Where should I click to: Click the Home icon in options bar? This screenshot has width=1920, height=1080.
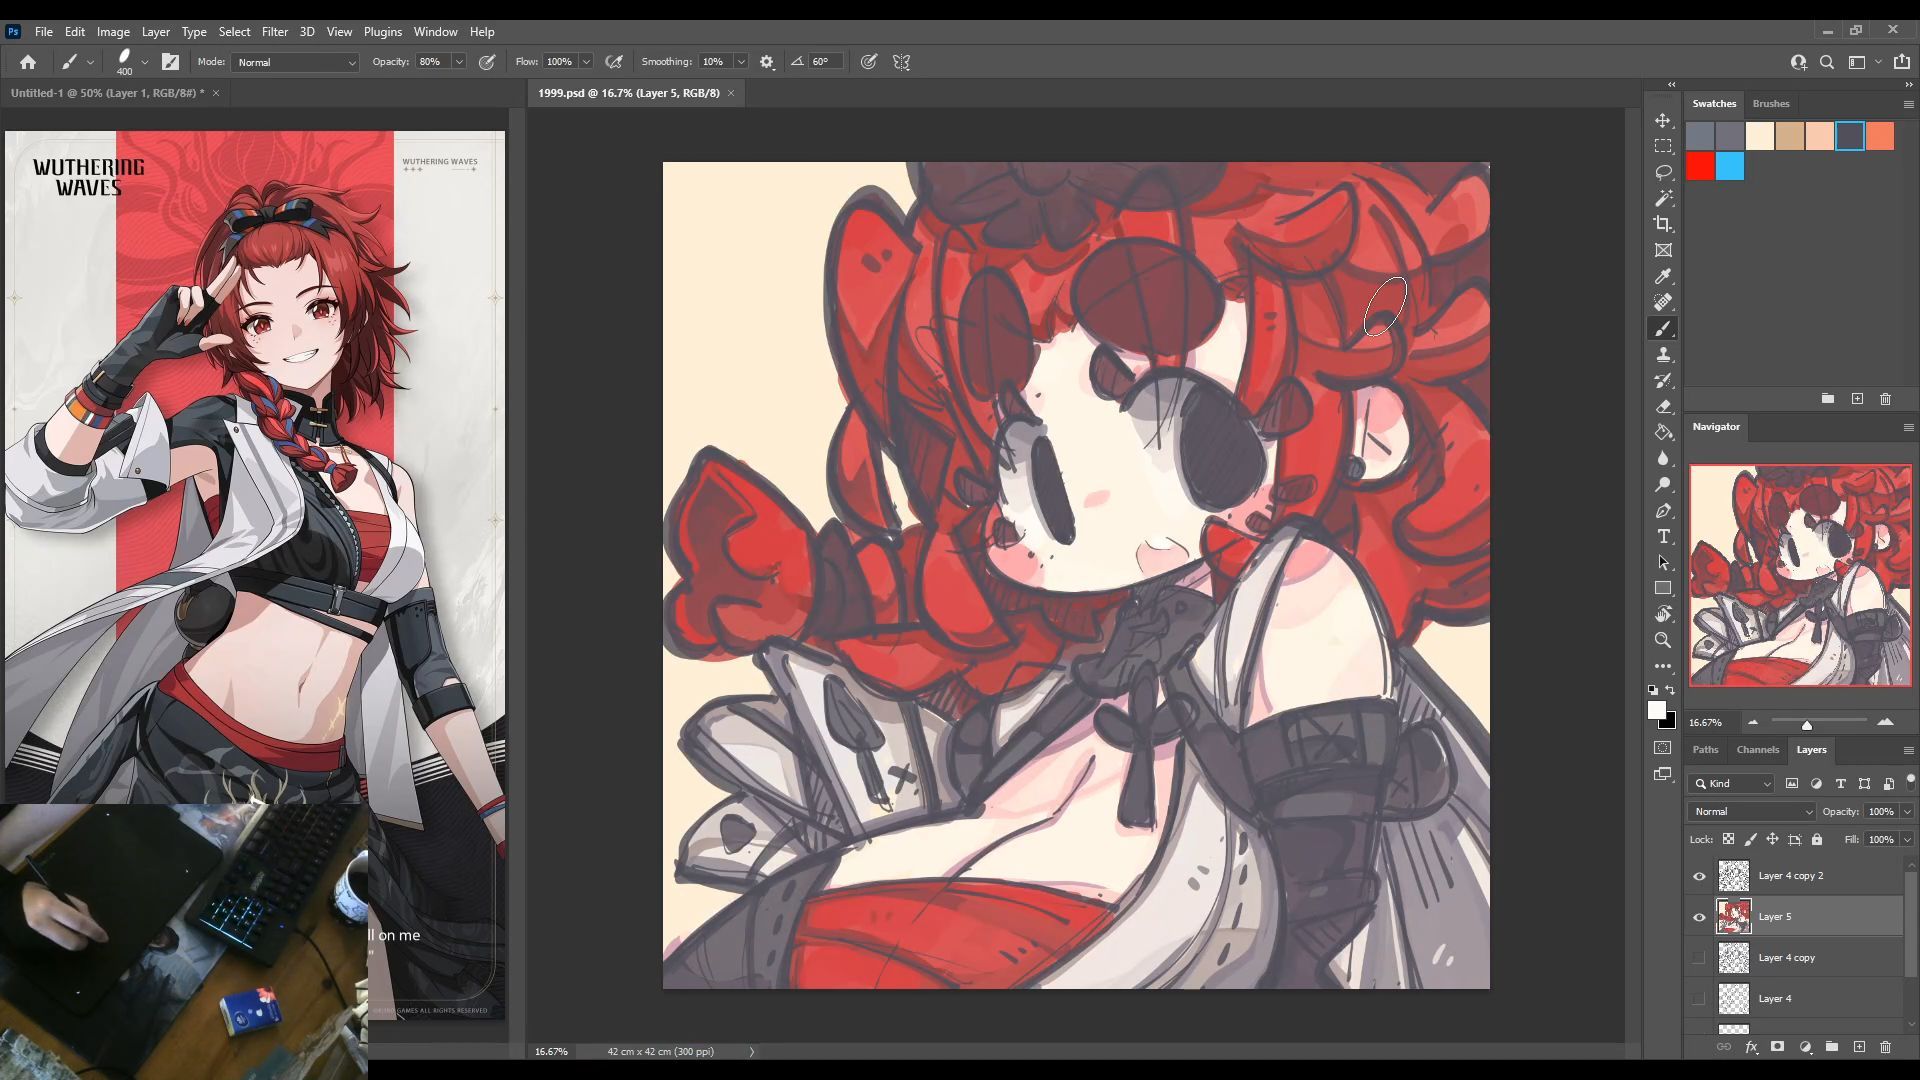tap(28, 62)
